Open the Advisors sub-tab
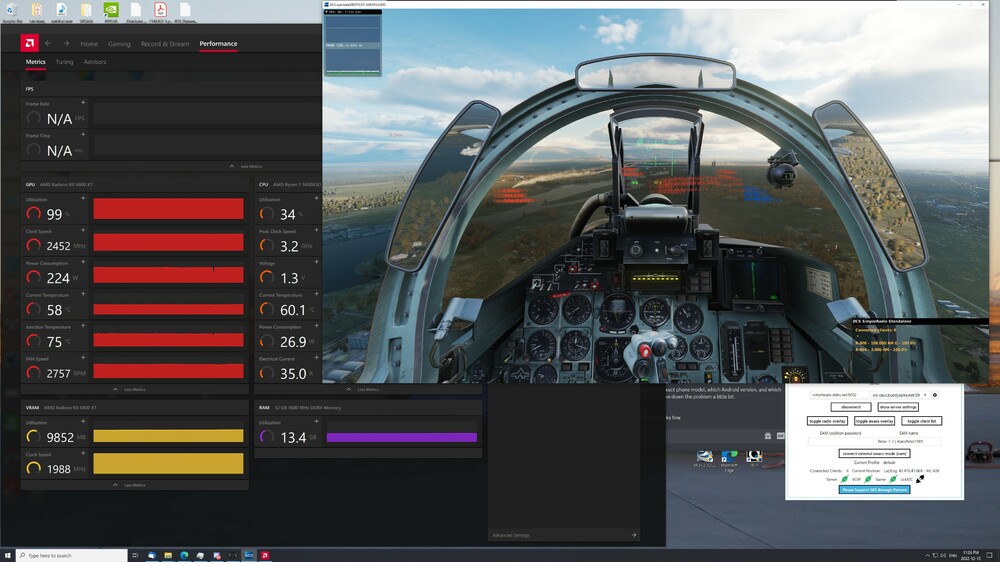The width and height of the screenshot is (1000, 562). [95, 62]
